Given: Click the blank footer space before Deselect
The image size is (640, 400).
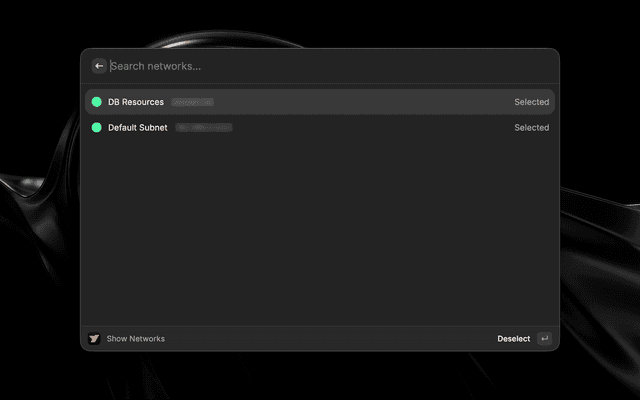Looking at the screenshot, I should (x=330, y=339).
